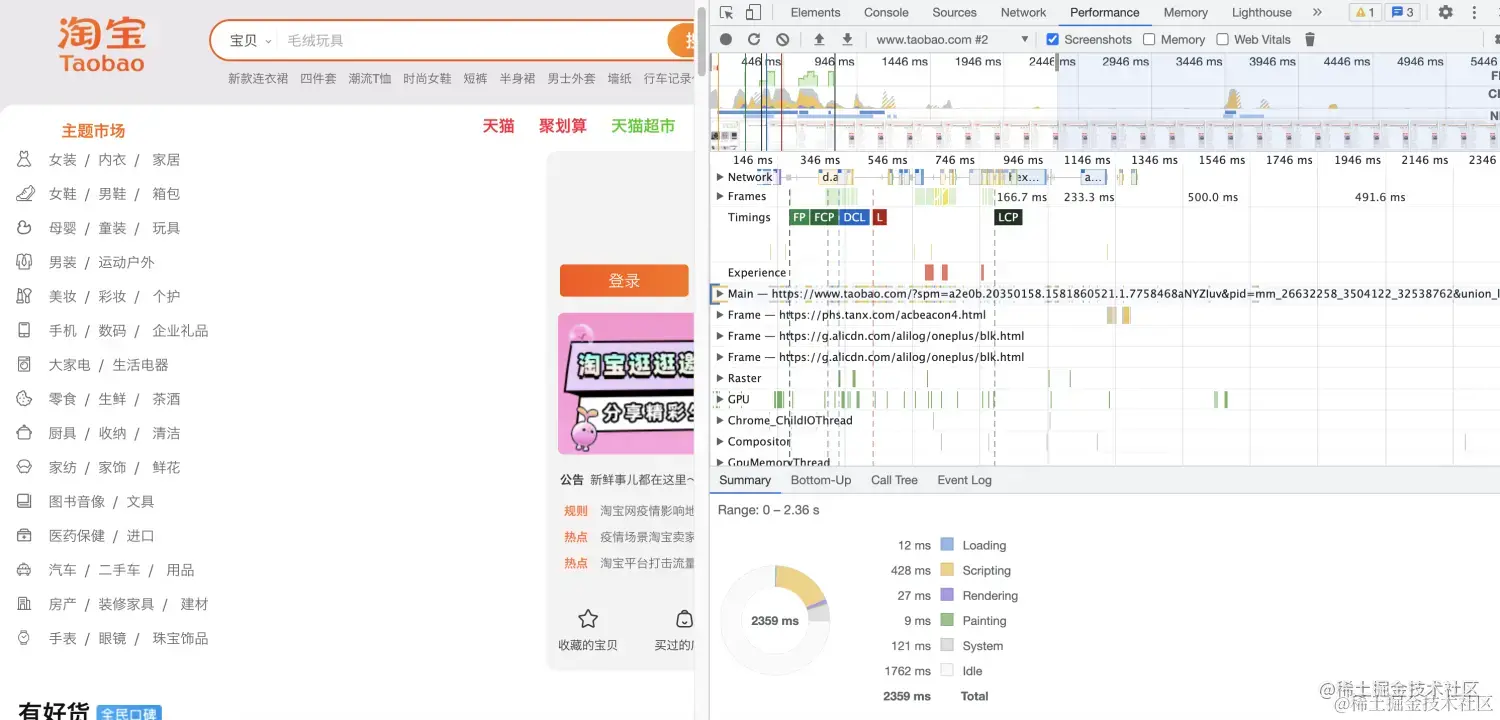Open the 天猫 link

498,126
